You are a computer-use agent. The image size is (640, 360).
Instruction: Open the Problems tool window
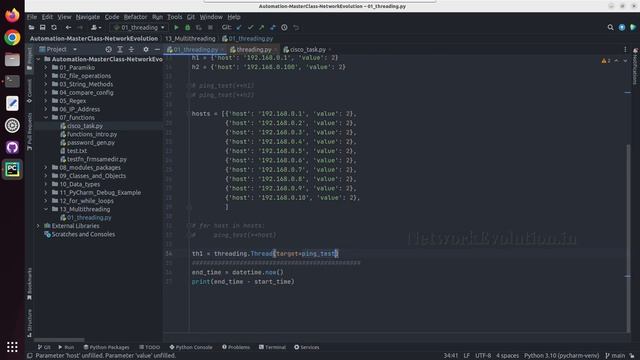coord(236,347)
